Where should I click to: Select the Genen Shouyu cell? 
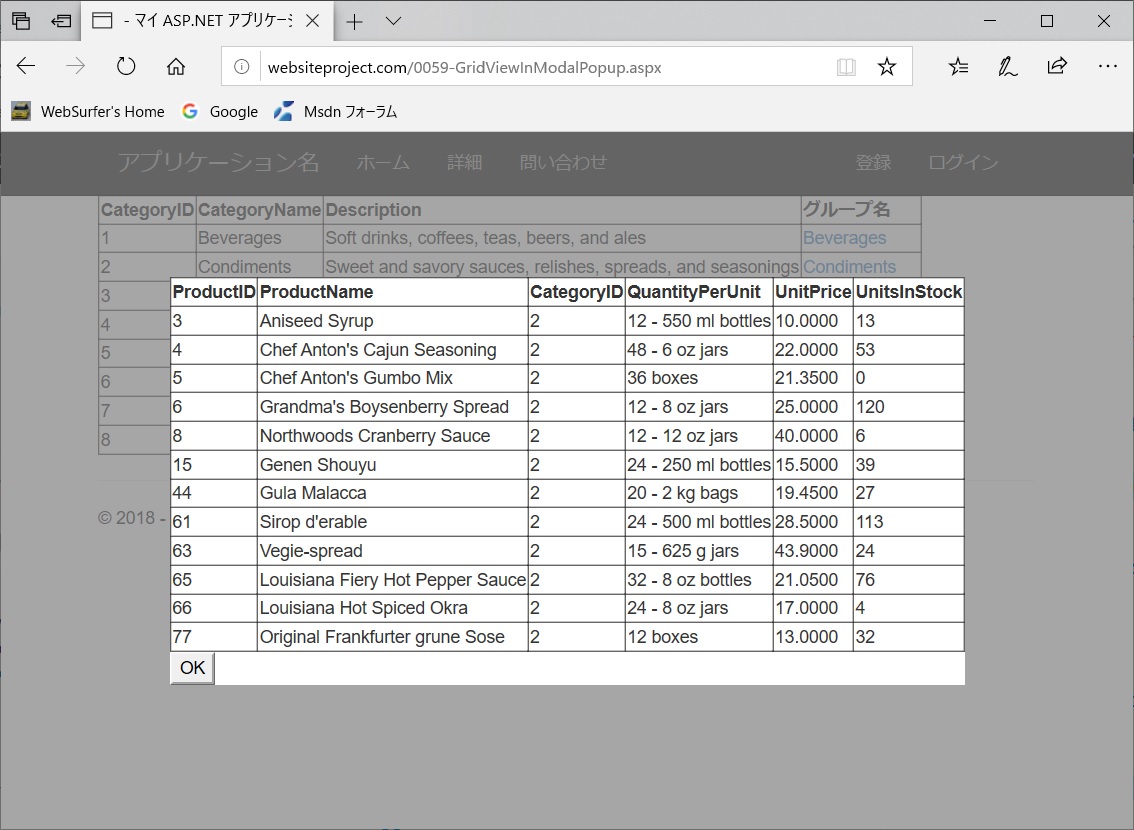tap(393, 465)
